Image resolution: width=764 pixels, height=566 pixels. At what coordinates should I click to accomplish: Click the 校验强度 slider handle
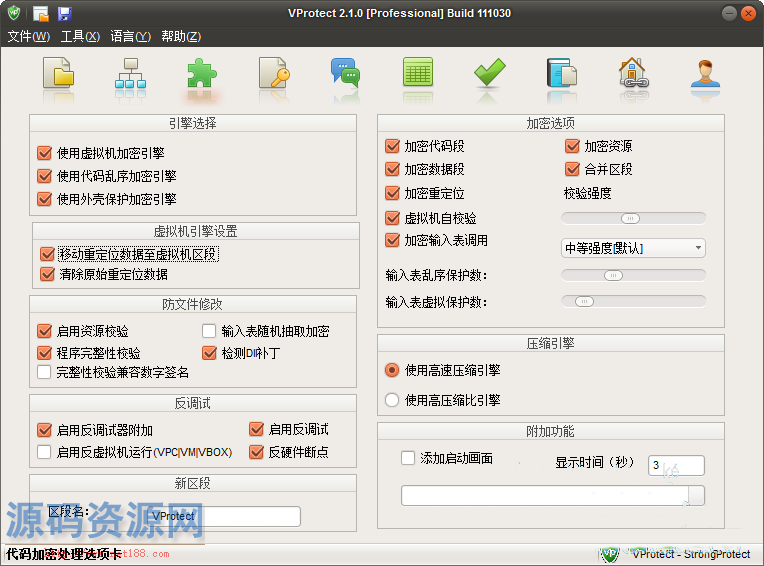click(630, 219)
